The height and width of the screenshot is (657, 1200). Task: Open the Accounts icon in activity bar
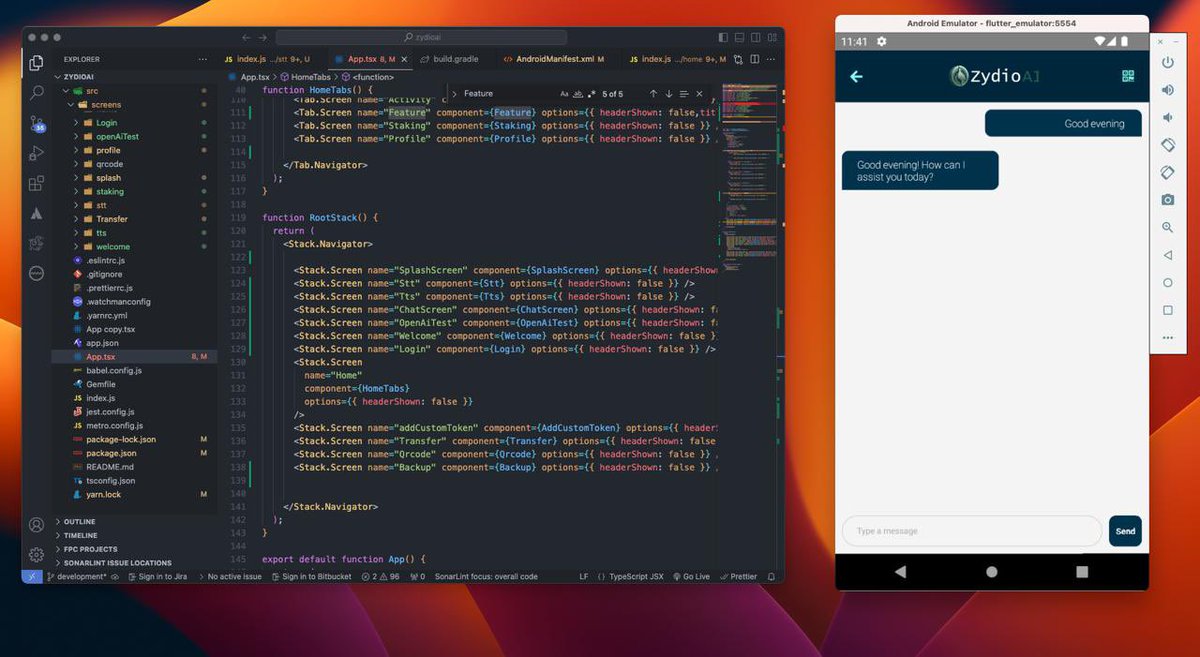point(37,525)
